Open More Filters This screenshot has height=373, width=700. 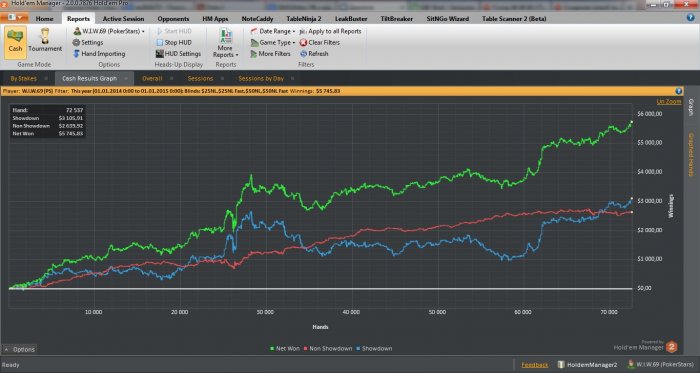click(x=271, y=54)
